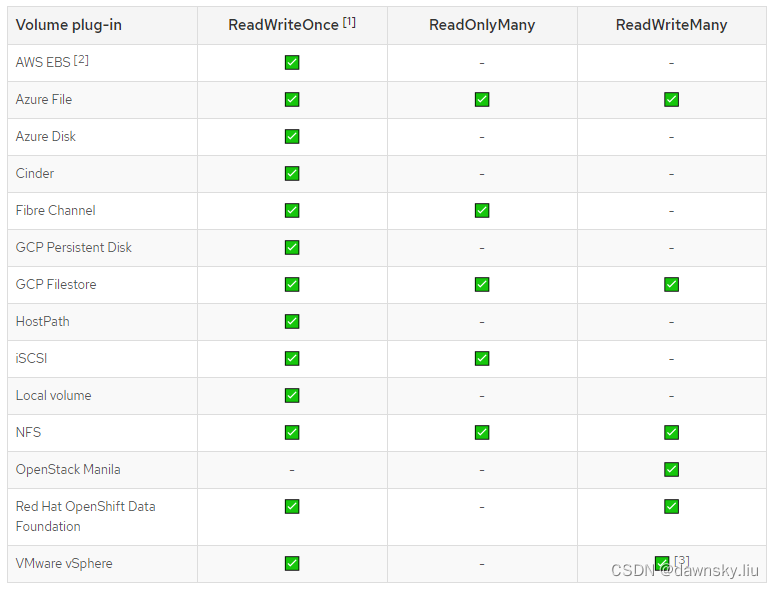Click the dash in VMware vSphere ReadOnlyMany cell
Image resolution: width=773 pixels, height=589 pixels.
482,564
